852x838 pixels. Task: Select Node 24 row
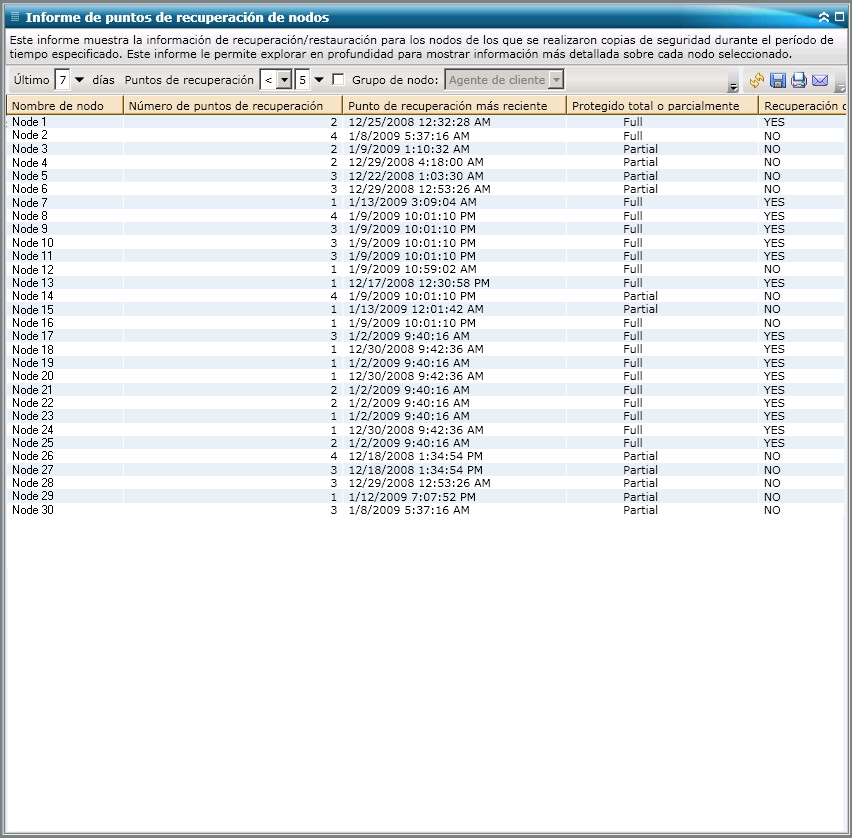tap(426, 429)
